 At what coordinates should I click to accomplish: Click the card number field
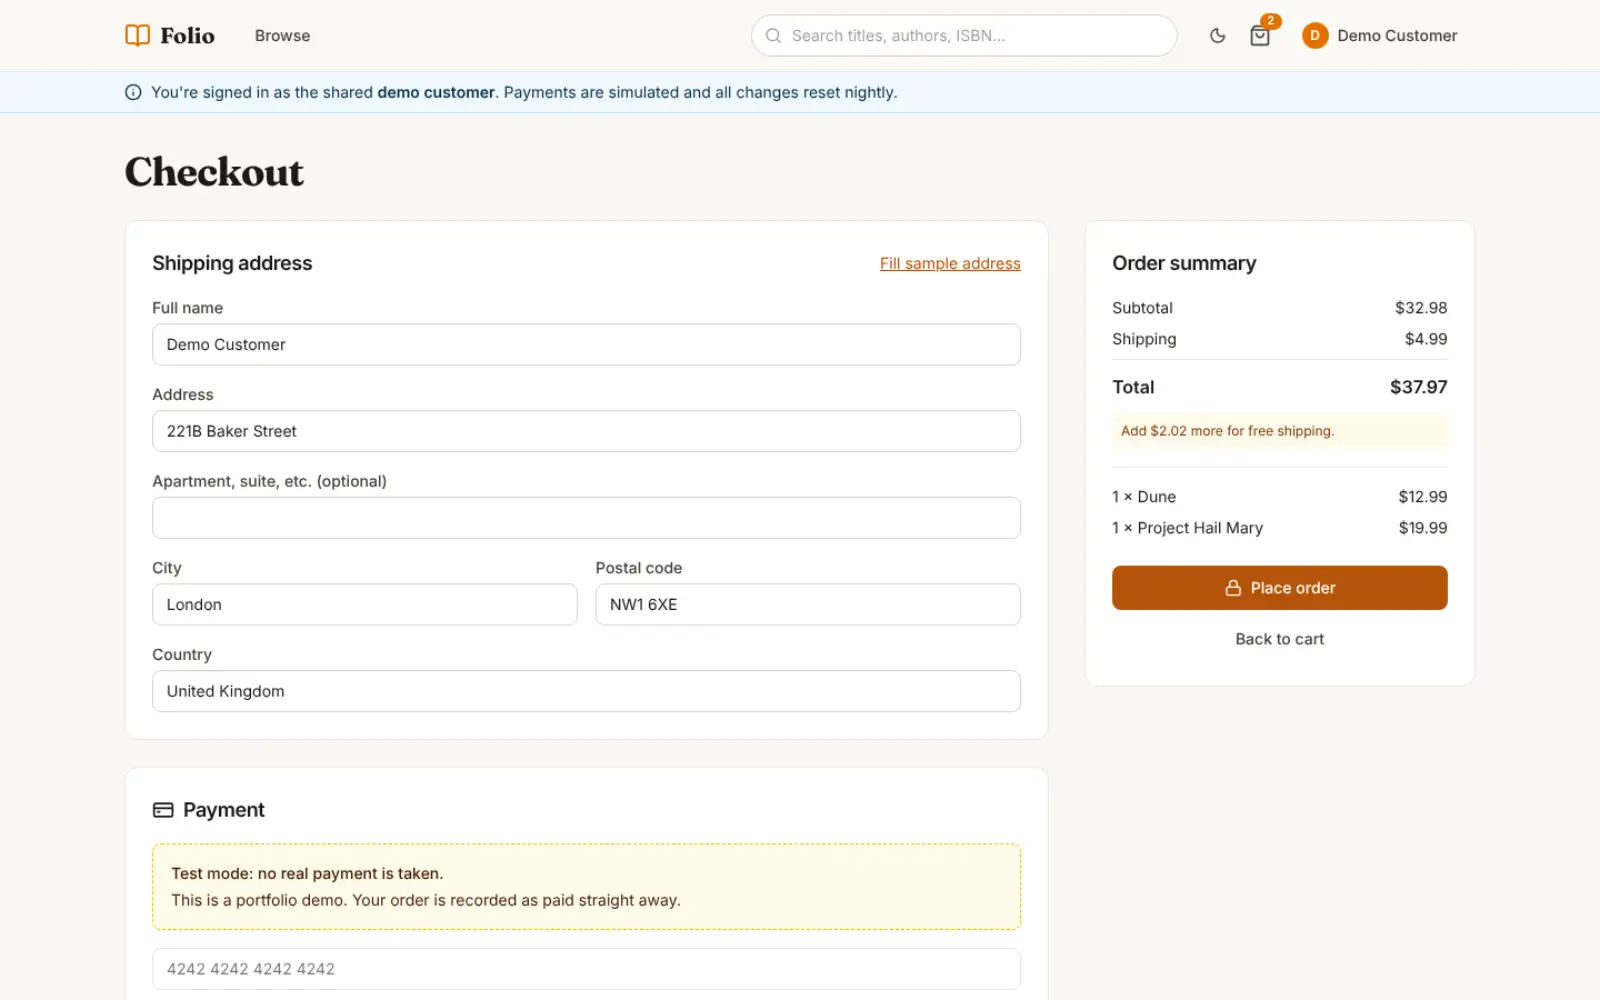pyautogui.click(x=586, y=969)
